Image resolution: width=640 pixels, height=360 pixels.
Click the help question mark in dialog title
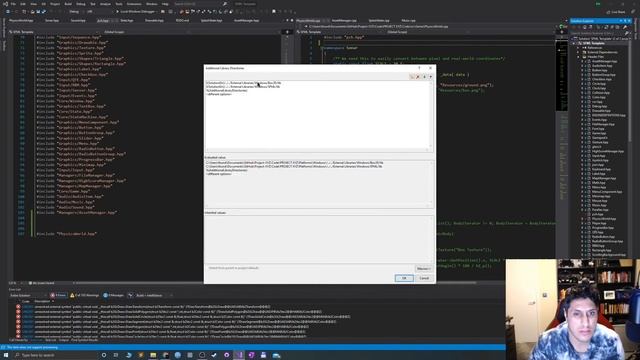(419, 68)
